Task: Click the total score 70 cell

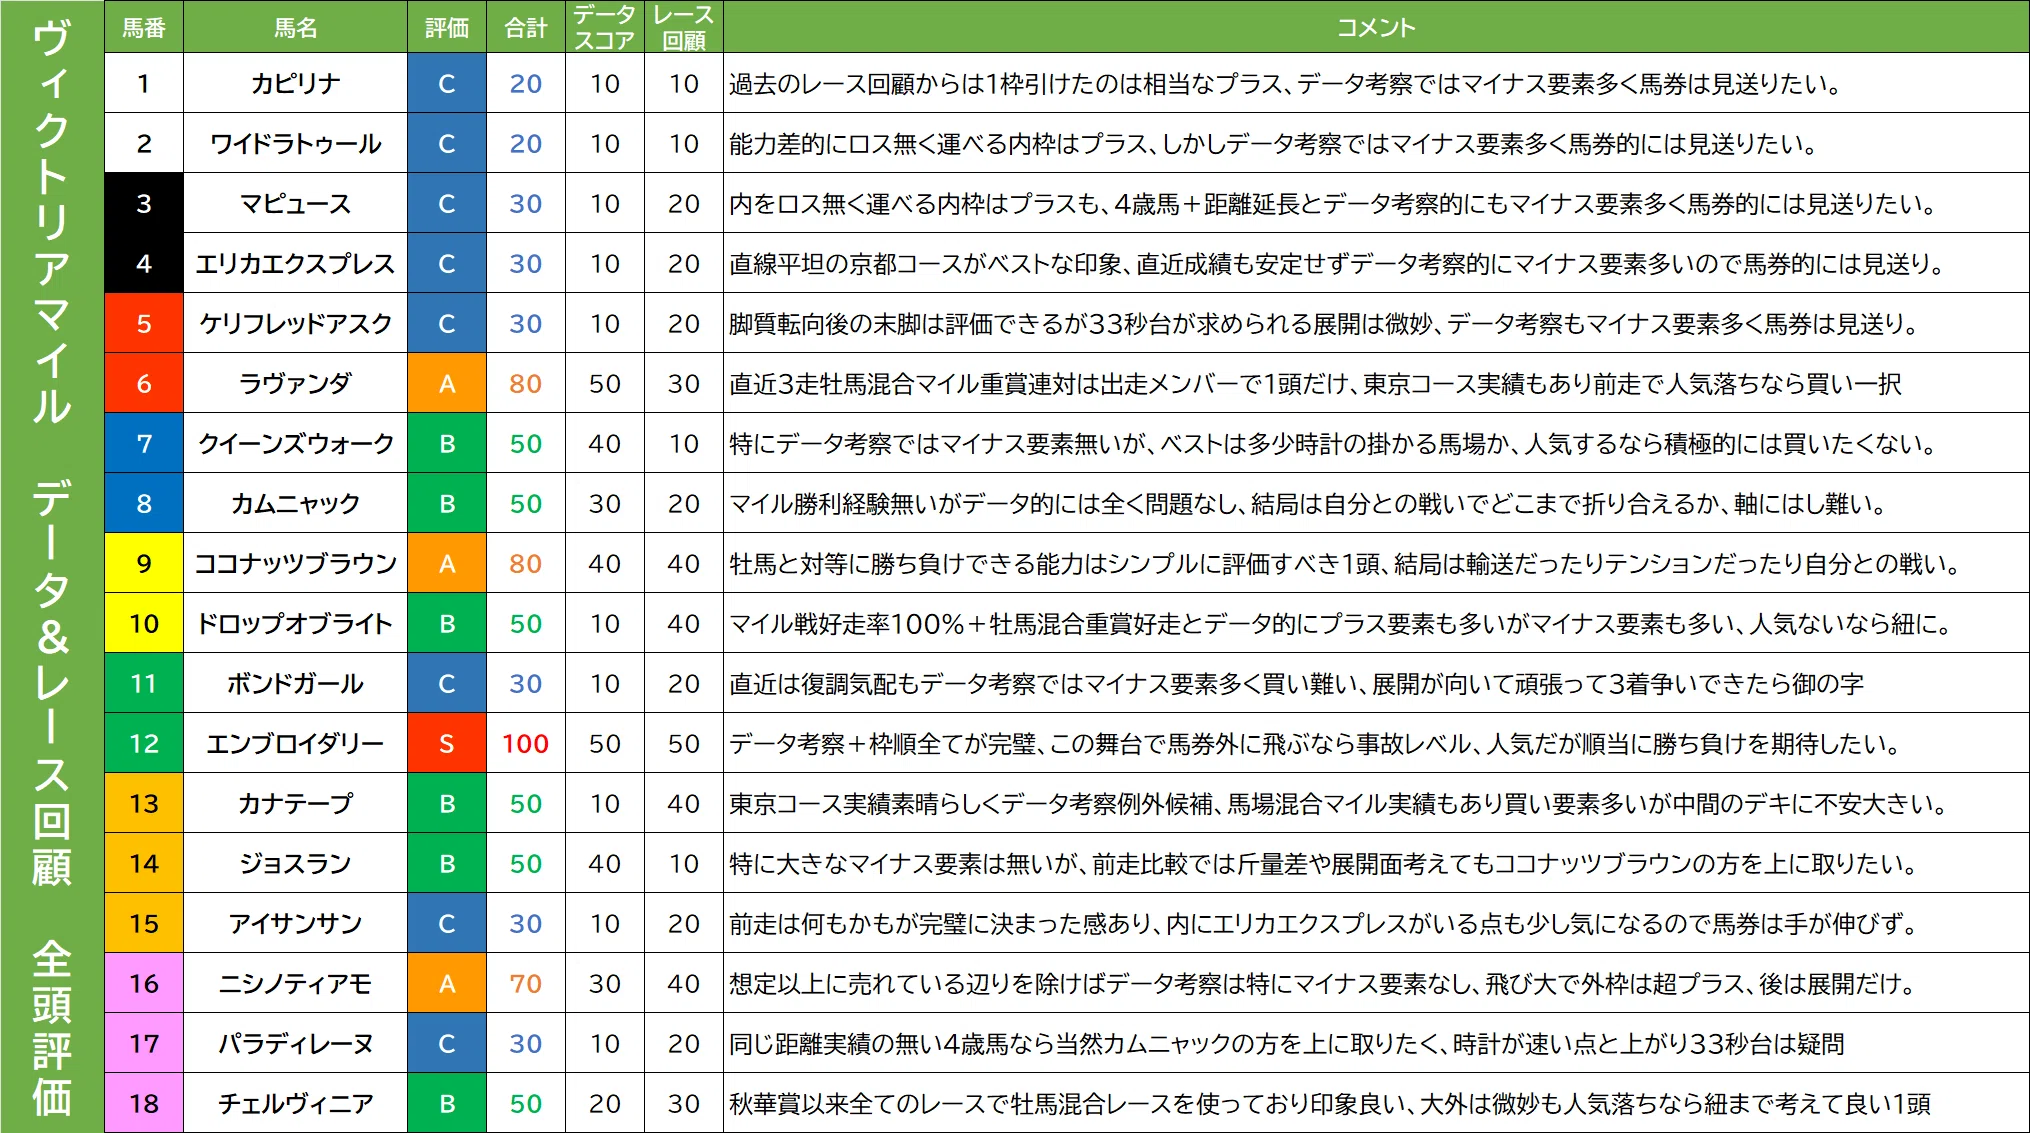Action: coord(526,983)
